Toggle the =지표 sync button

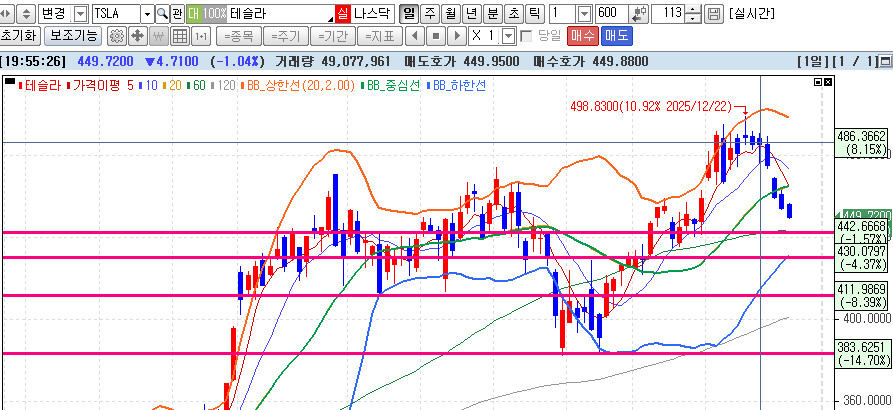pos(379,36)
